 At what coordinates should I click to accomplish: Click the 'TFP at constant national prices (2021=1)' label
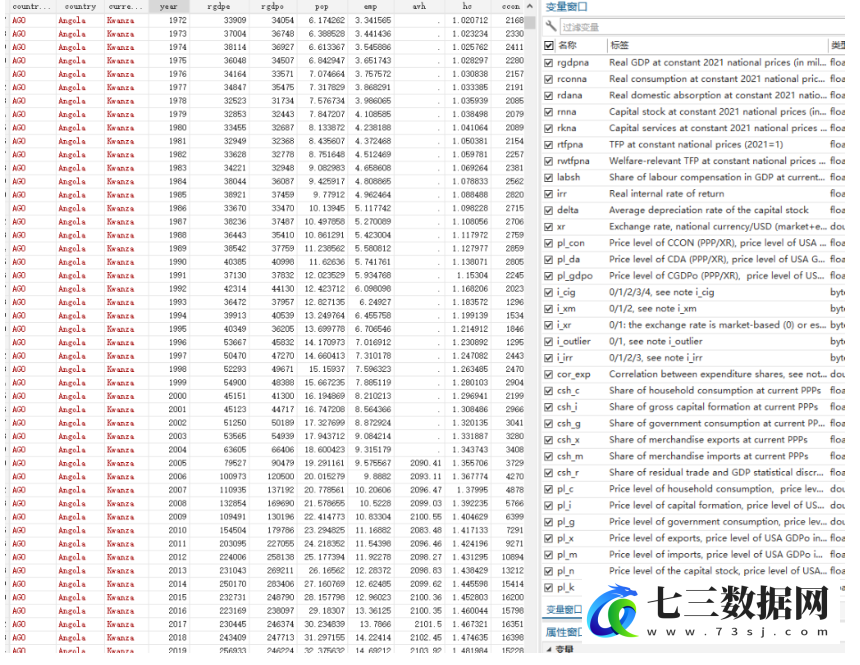point(696,145)
